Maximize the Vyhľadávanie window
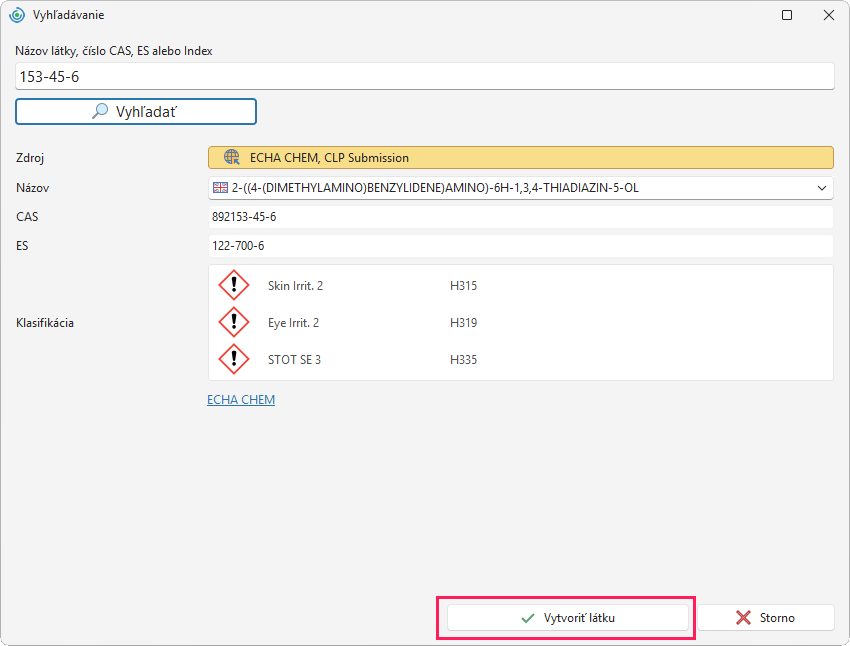Screen dimensions: 850x646 coord(787,15)
